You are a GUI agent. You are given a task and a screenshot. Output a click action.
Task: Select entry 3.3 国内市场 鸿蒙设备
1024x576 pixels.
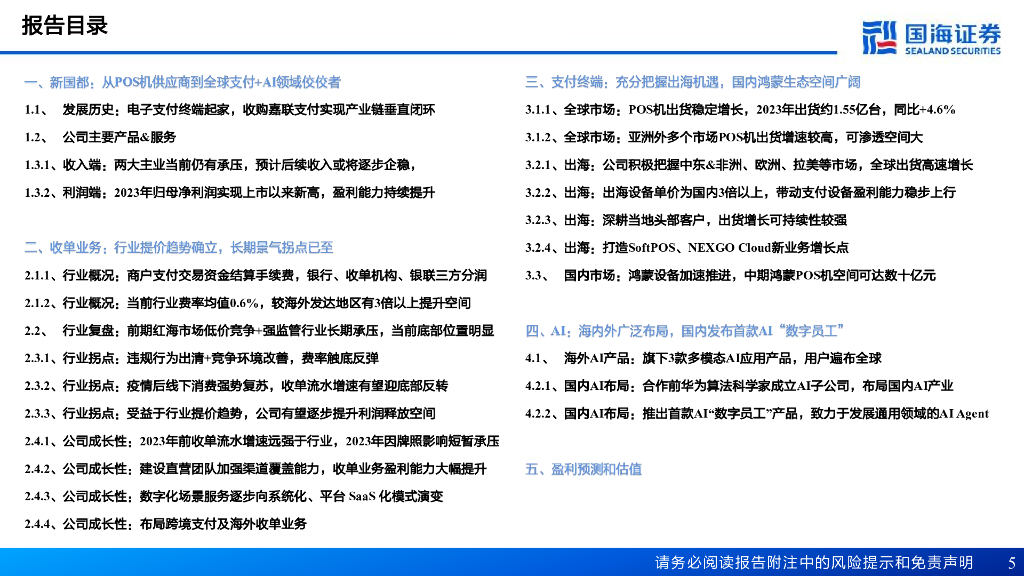731,276
